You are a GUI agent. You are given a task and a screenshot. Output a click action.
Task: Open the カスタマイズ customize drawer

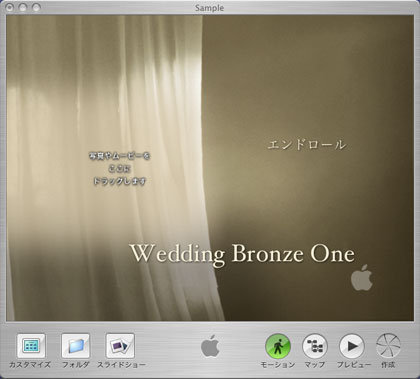tap(31, 346)
